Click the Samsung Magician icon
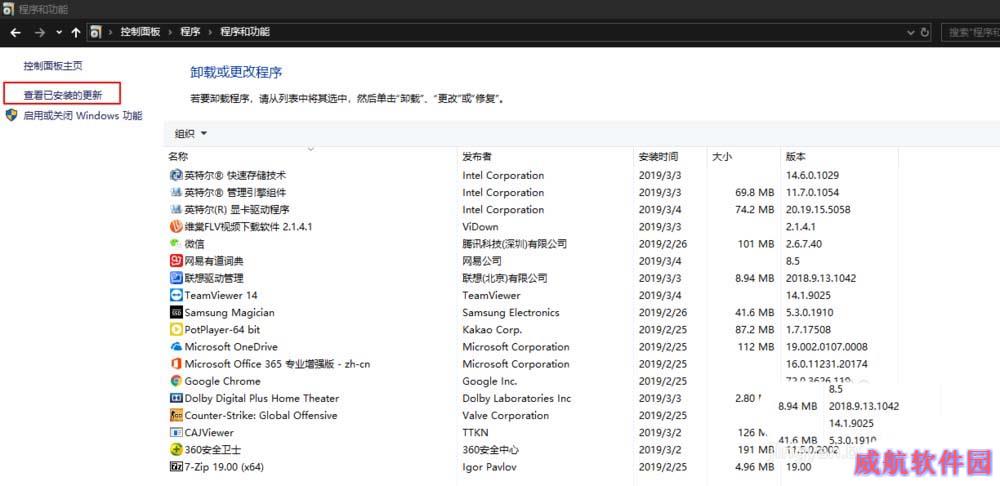Image resolution: width=1000 pixels, height=486 pixels. 176,313
